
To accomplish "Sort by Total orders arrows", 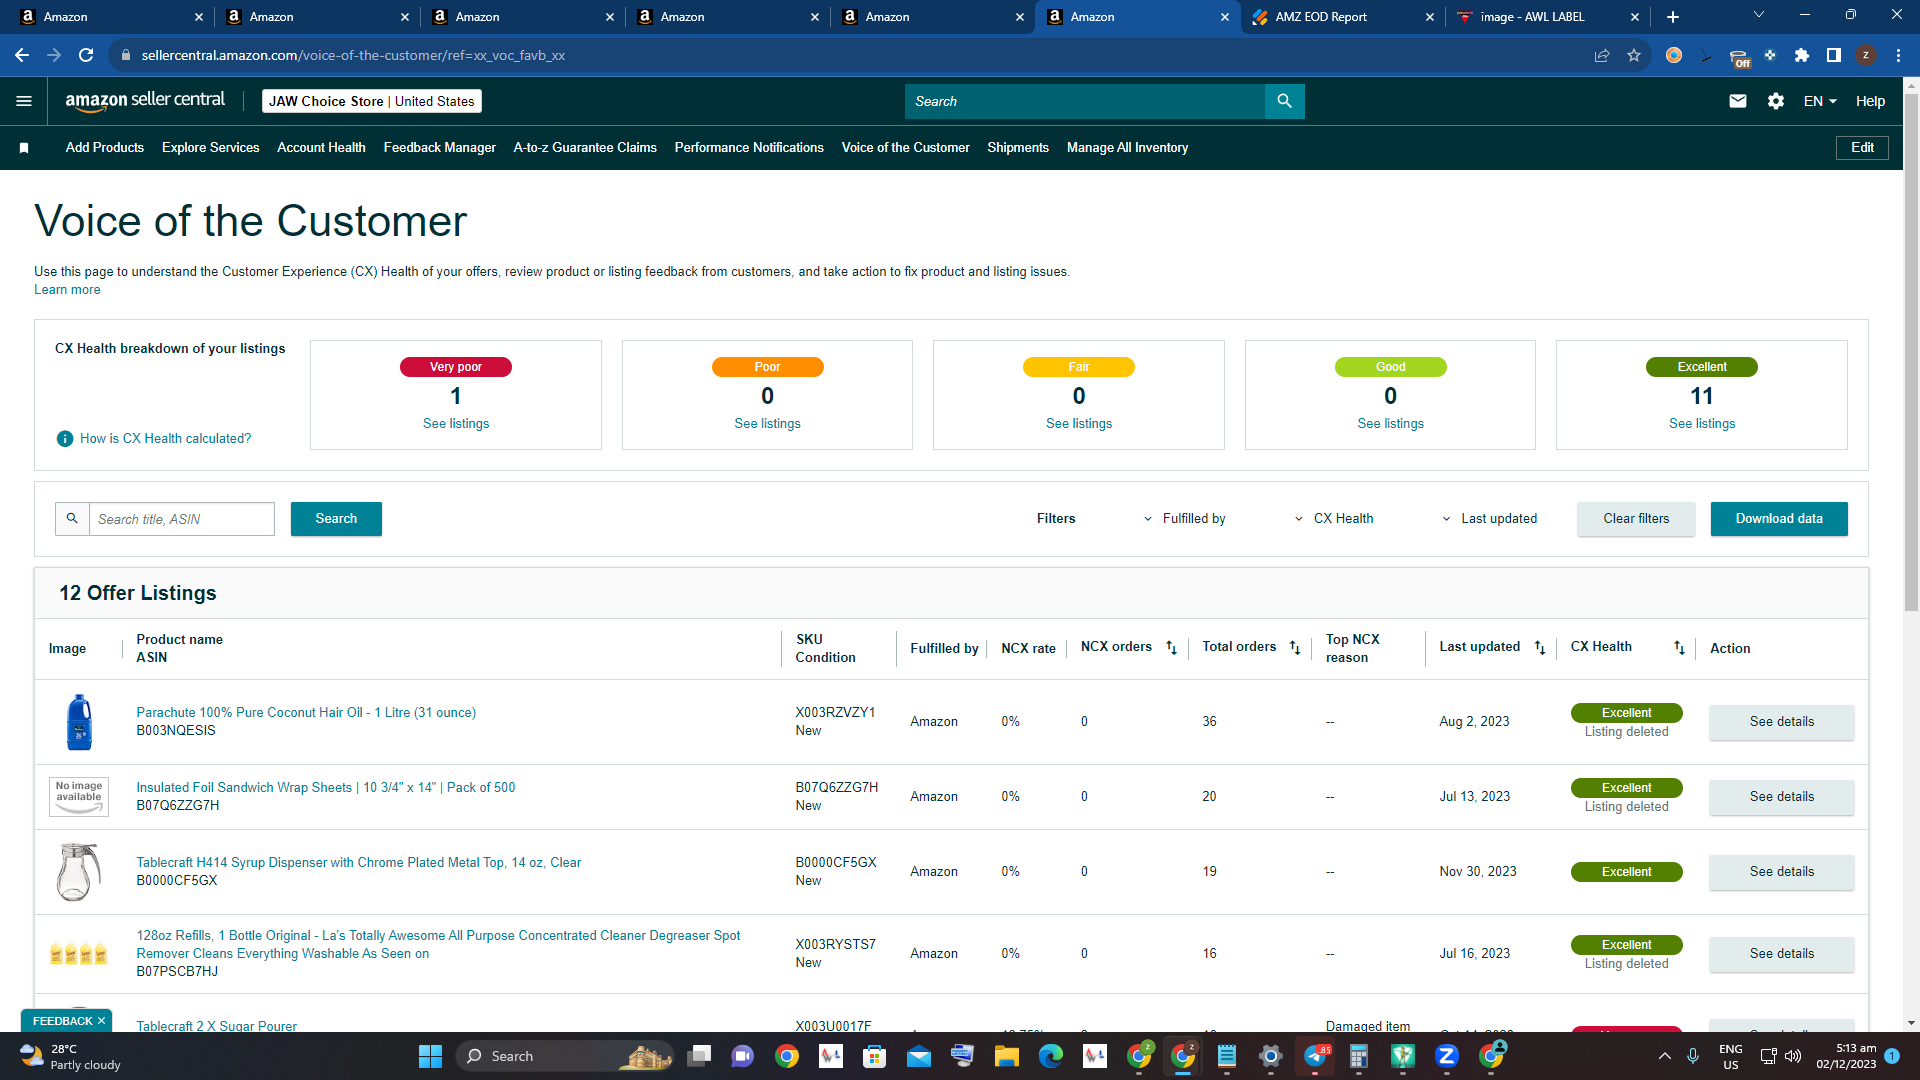I will 1295,648.
